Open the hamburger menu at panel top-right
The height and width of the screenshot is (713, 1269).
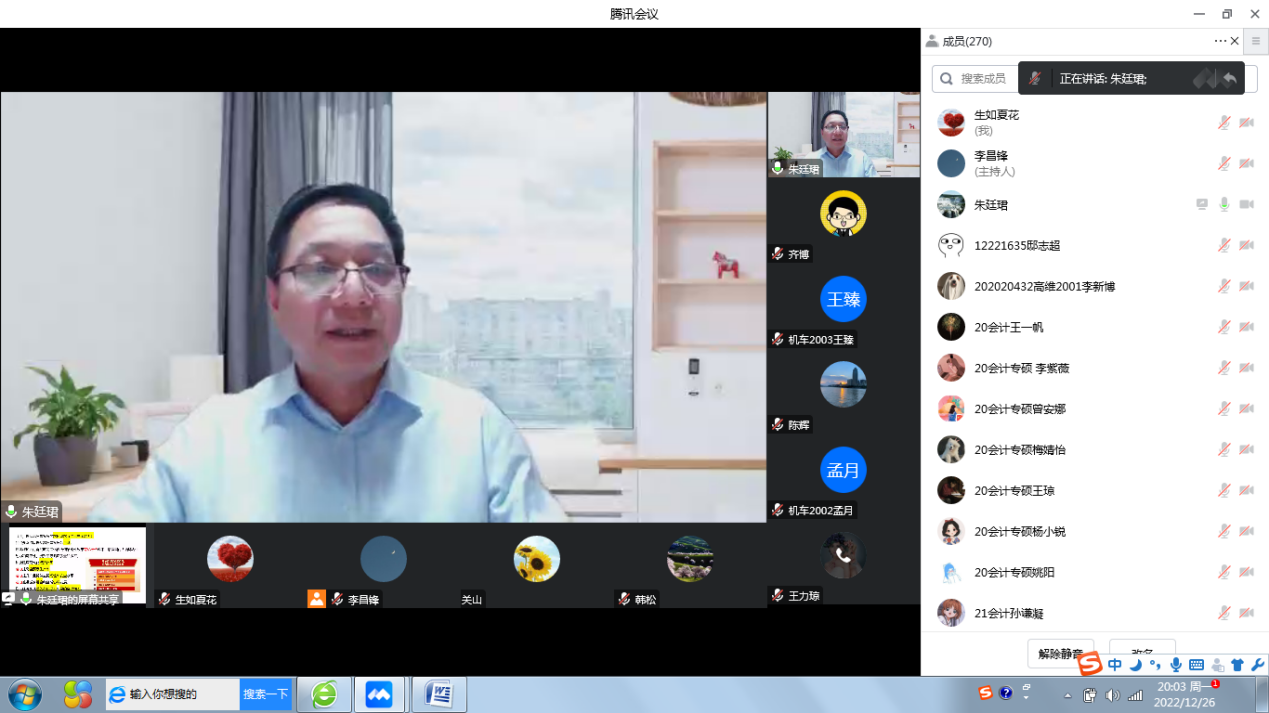coord(1256,41)
